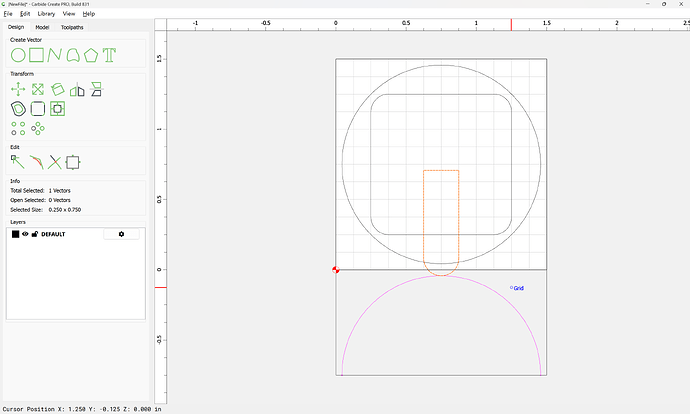Click the Move transform tool

tap(18, 89)
